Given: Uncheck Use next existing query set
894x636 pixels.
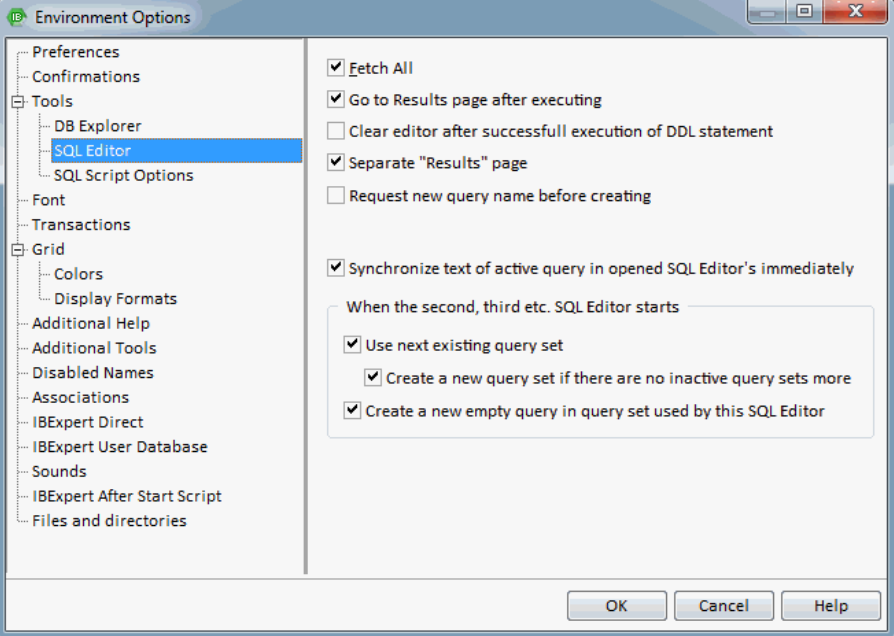Looking at the screenshot, I should 352,345.
